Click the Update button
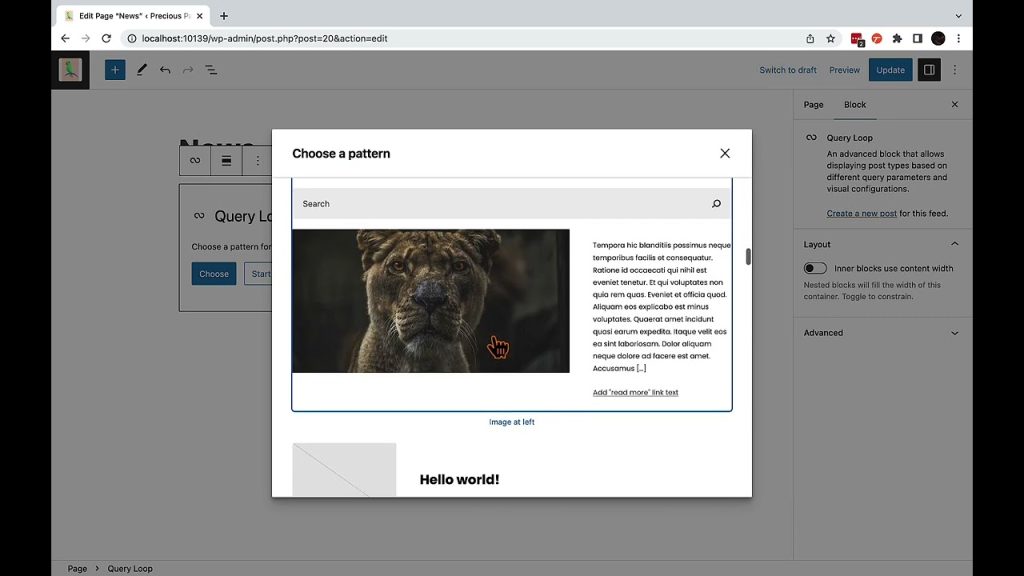Screen dimensions: 1024x576 (x=890, y=70)
